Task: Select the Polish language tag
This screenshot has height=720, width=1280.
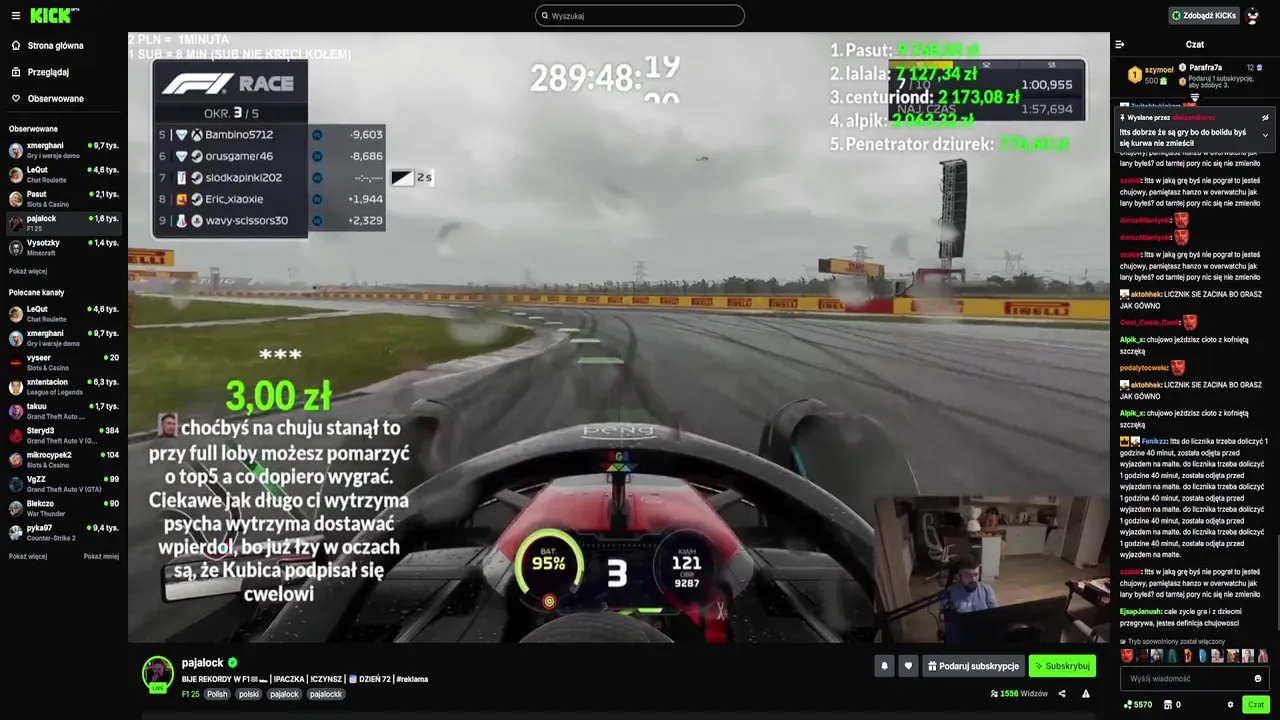Action: point(217,694)
